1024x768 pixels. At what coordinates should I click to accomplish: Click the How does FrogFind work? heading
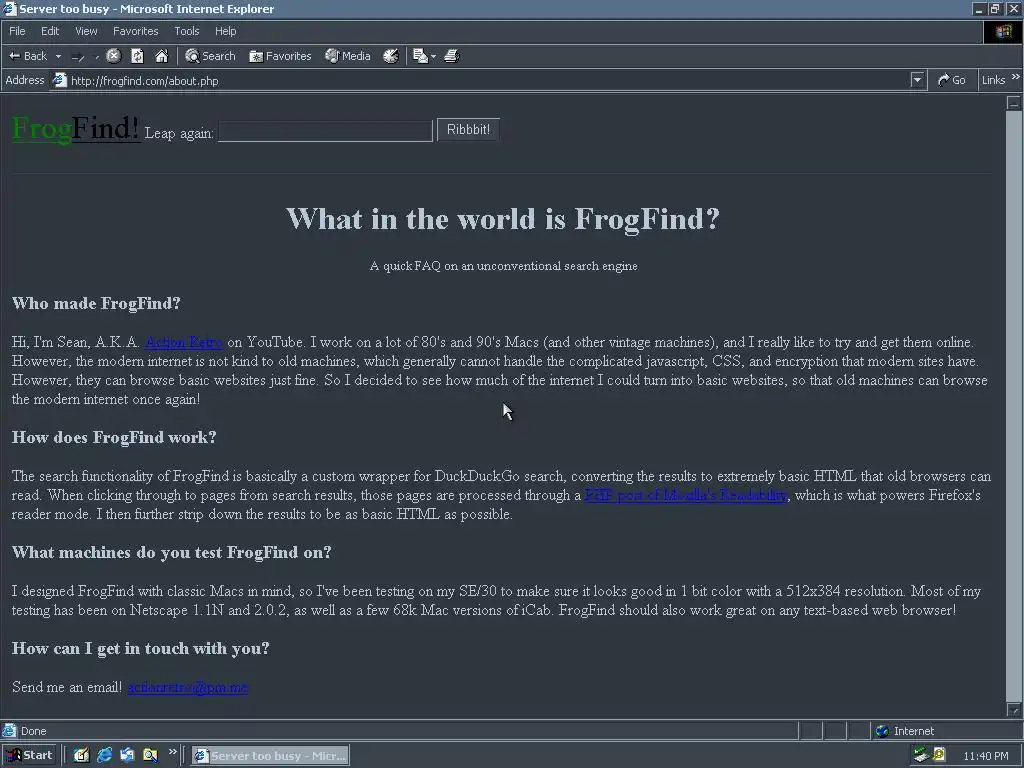click(x=114, y=437)
